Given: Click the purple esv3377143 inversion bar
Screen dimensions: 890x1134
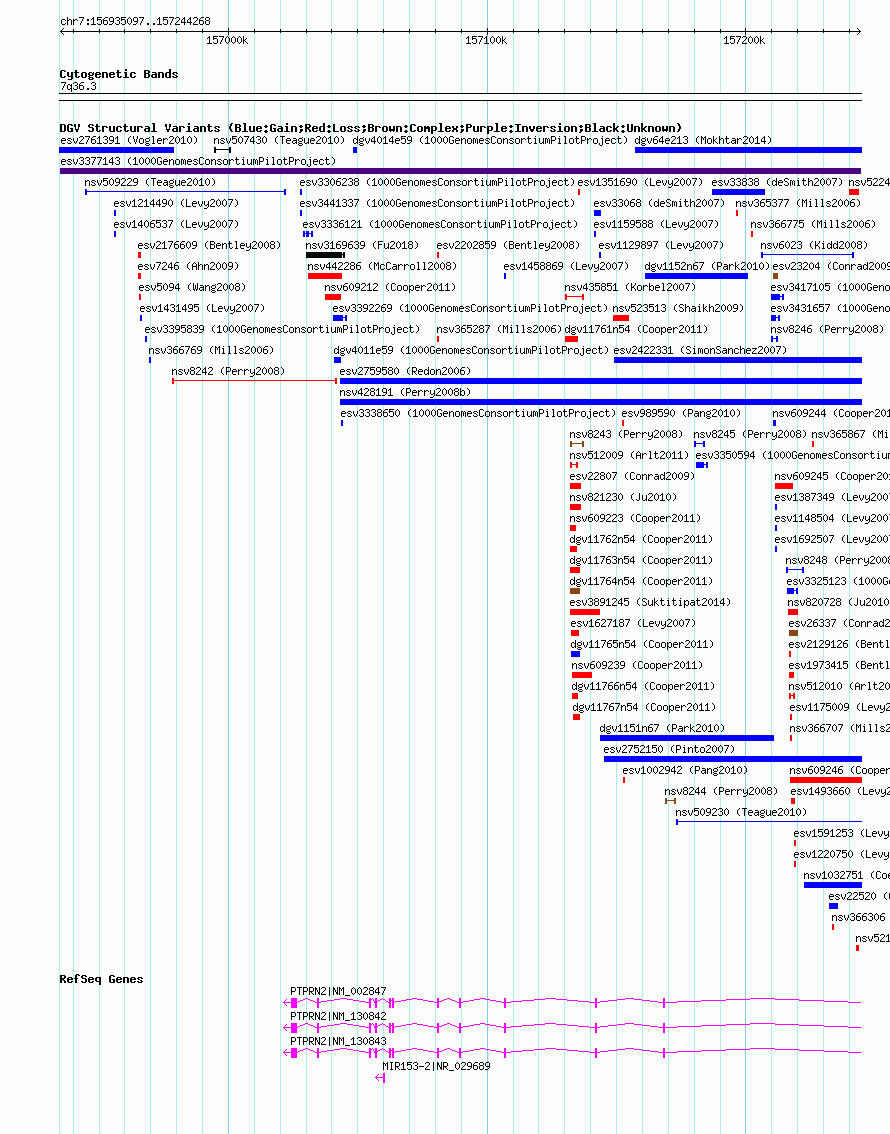Looking at the screenshot, I should pyautogui.click(x=461, y=171).
